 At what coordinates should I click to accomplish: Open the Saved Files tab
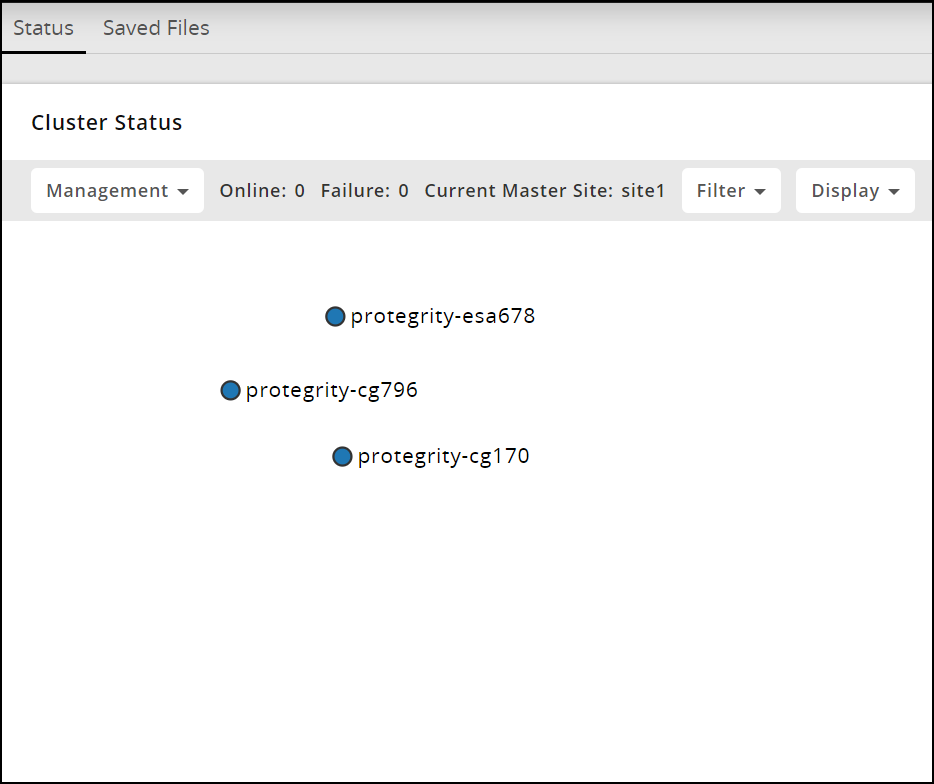pos(156,28)
